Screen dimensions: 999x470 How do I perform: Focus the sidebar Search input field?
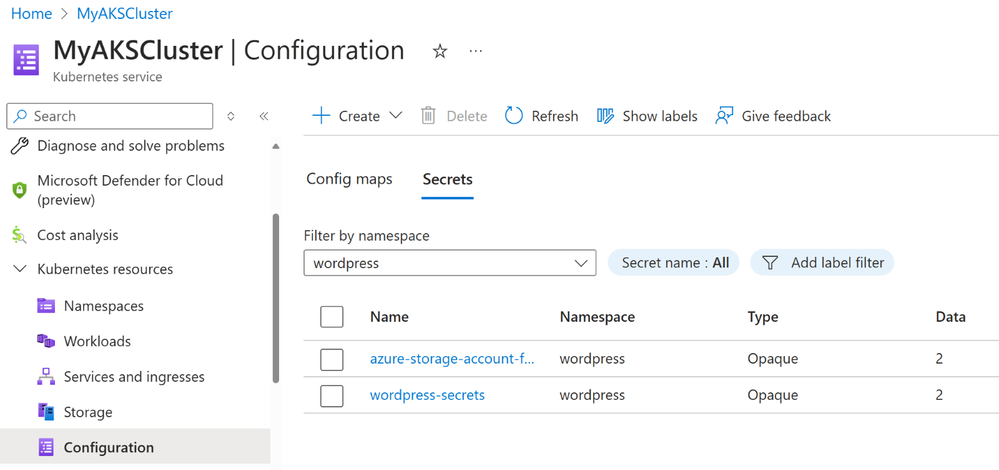coord(110,116)
